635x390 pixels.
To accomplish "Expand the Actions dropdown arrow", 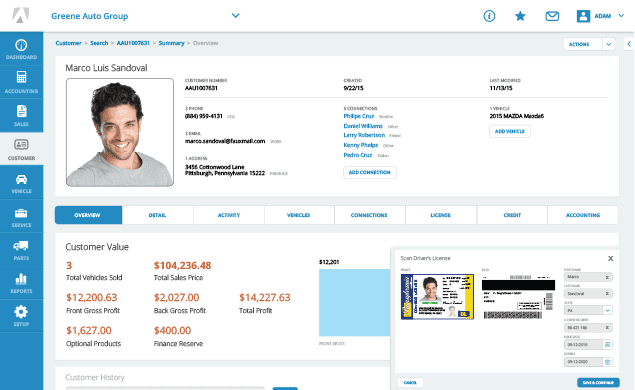I will click(608, 44).
